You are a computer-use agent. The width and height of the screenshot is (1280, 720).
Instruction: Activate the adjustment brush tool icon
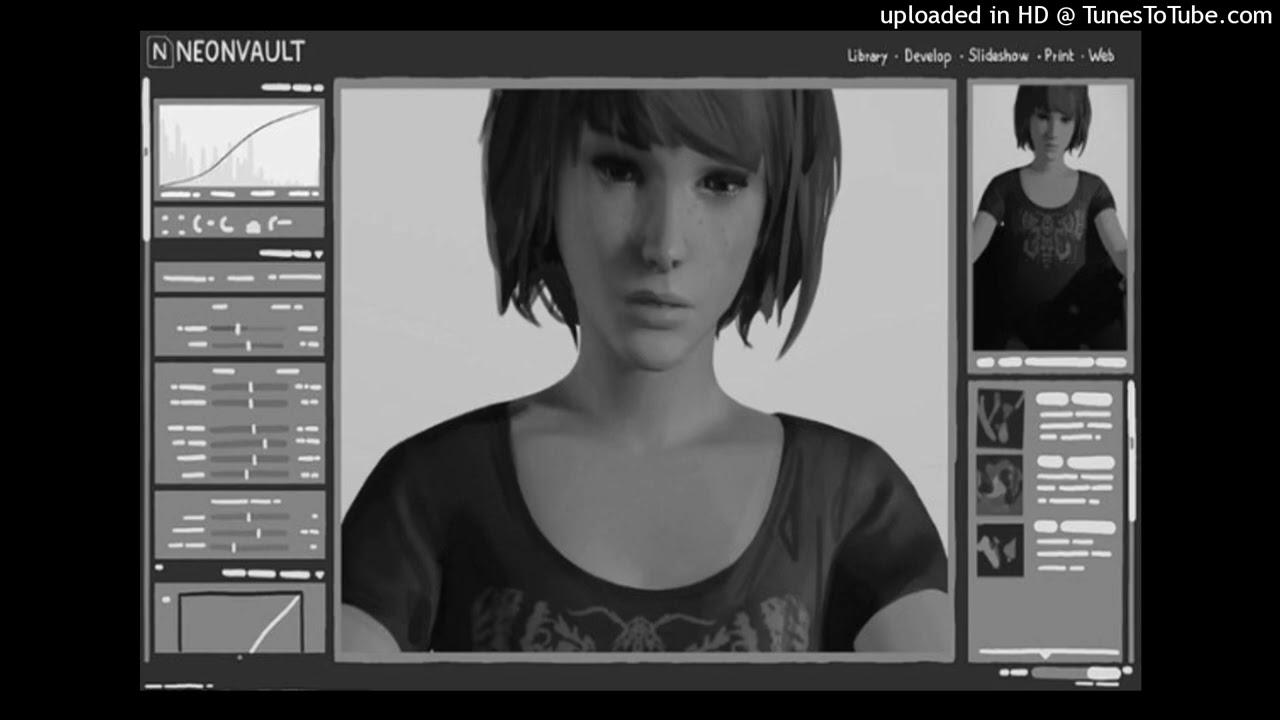(x=280, y=224)
